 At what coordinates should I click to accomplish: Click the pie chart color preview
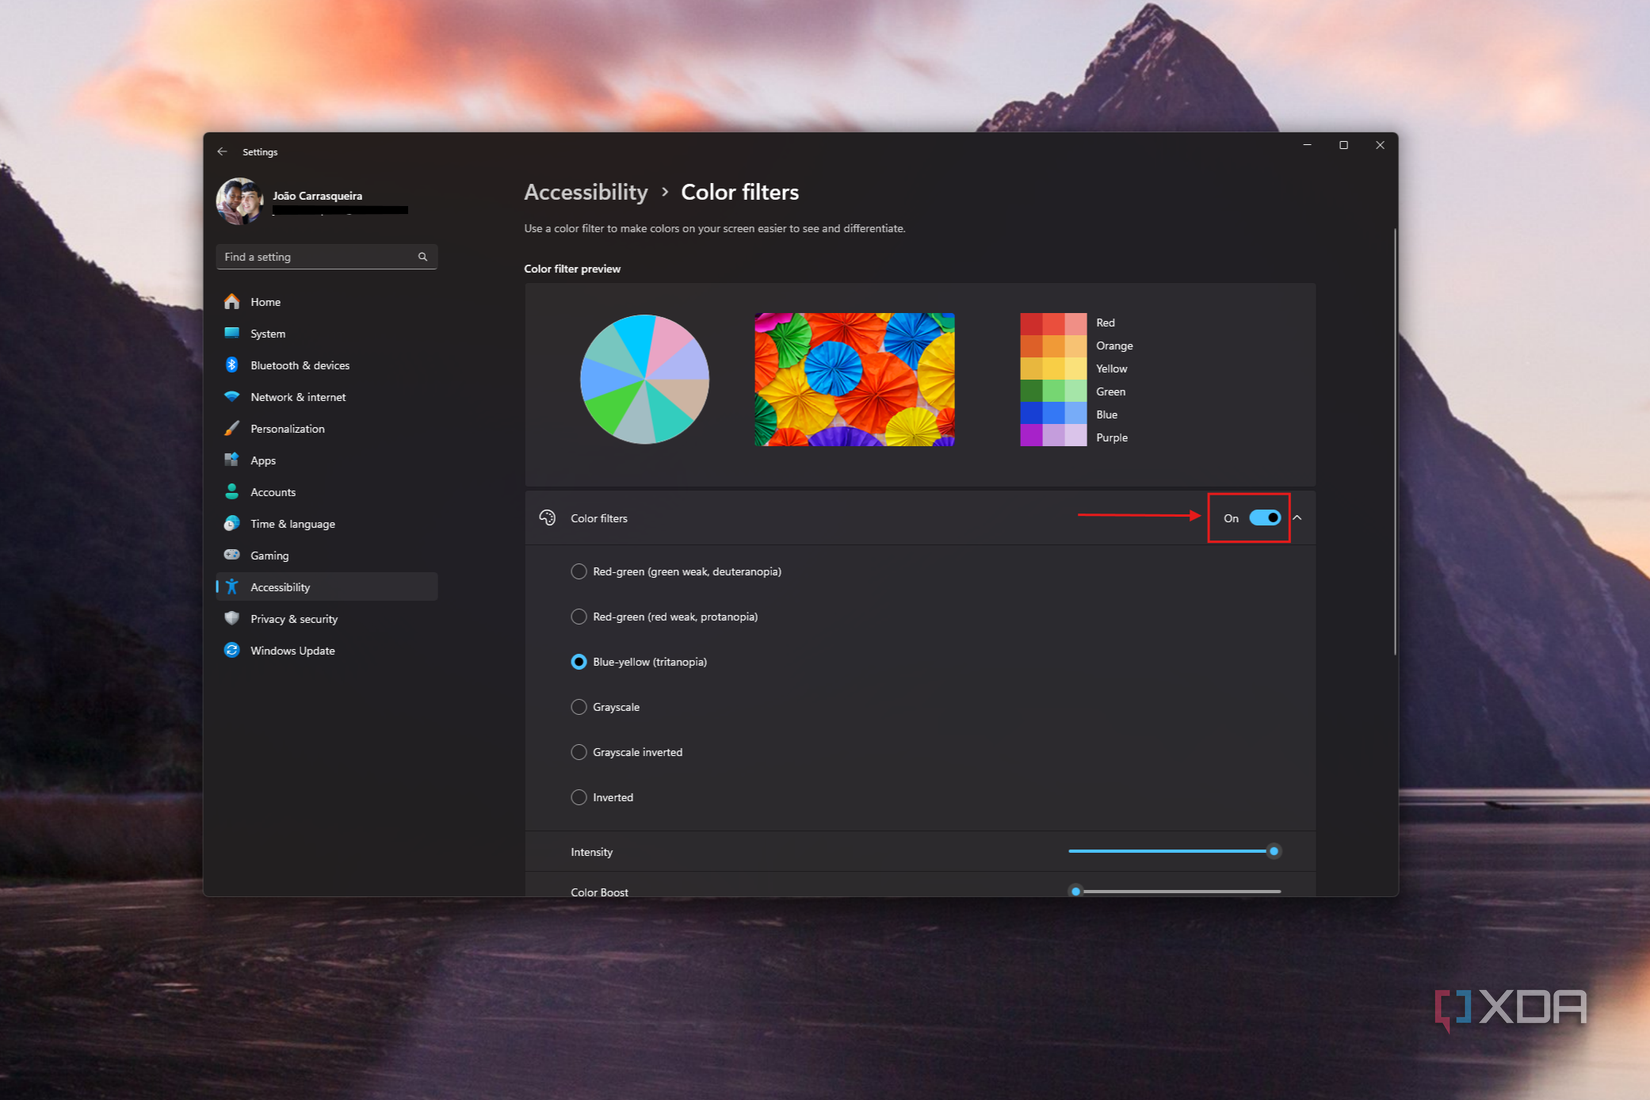tap(645, 379)
